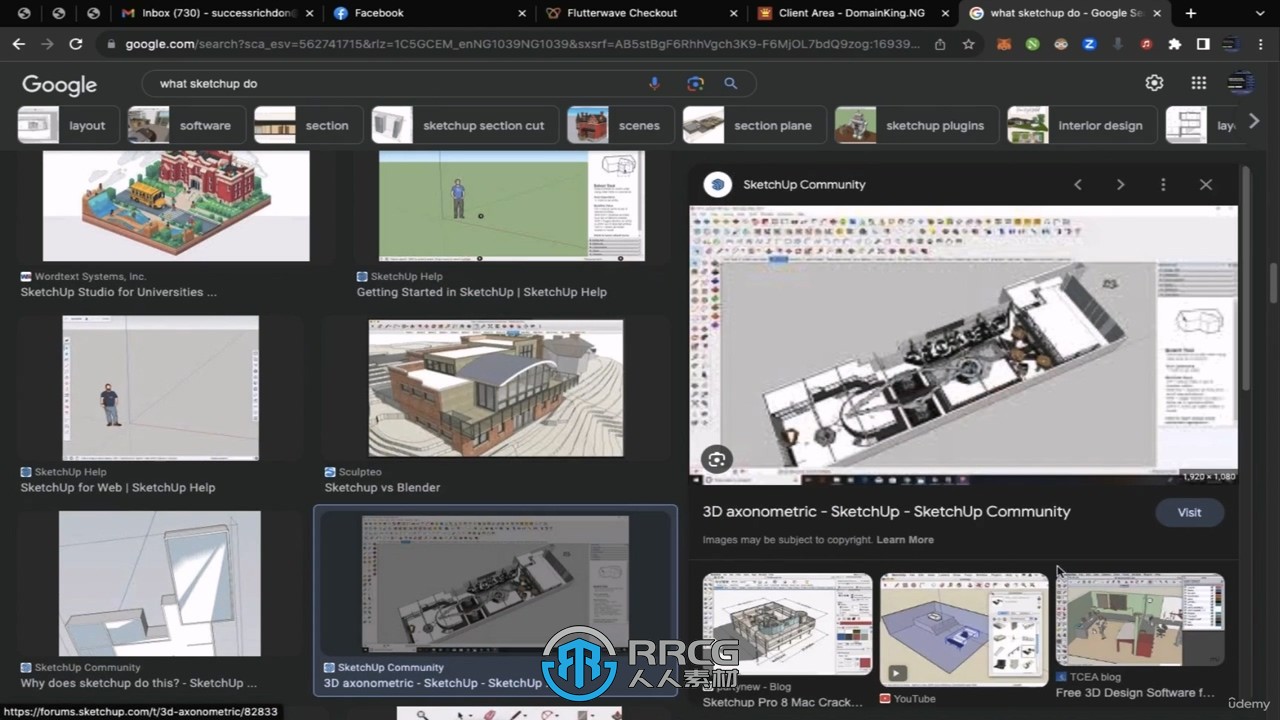Image resolution: width=1280 pixels, height=720 pixels.
Task: Open Google quick settings gear
Action: [x=1154, y=83]
